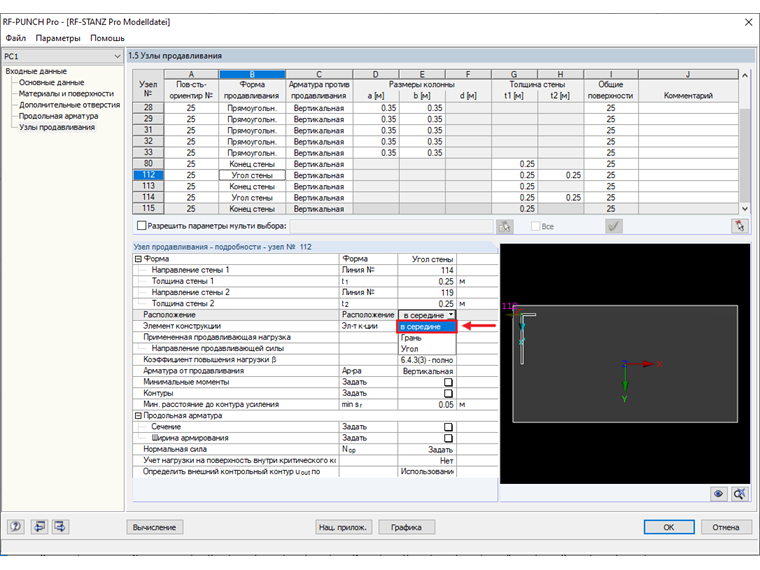Viewport: 760px width, 570px height.
Task: Click Конец стены cell in row 80
Action: 252,164
